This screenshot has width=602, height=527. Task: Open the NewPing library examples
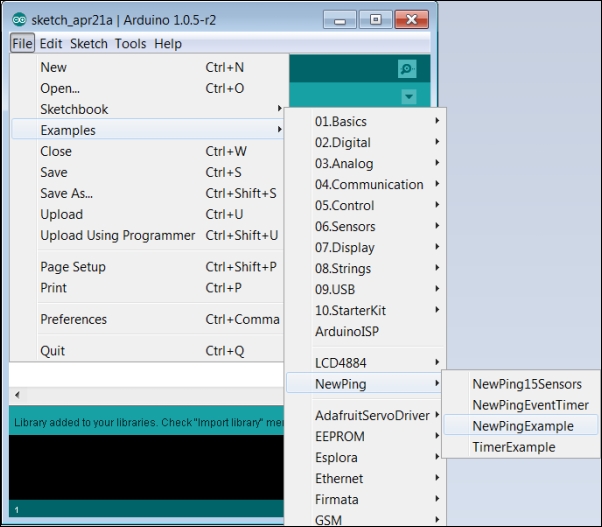click(x=364, y=384)
